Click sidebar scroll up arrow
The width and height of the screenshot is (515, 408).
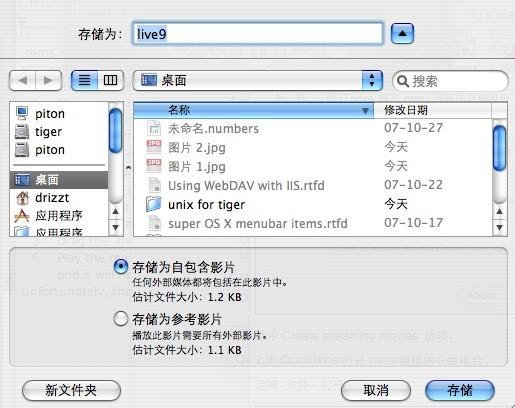coord(116,211)
